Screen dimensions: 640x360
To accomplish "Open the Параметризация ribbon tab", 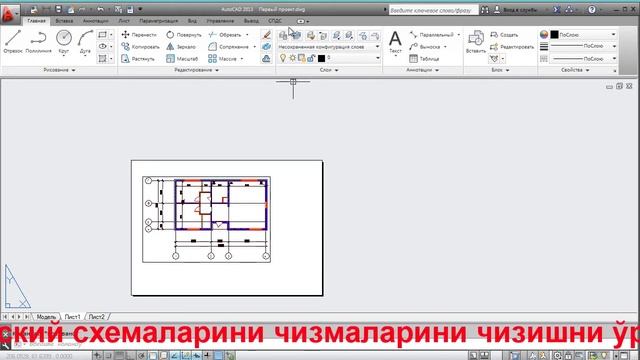I will (x=158, y=21).
